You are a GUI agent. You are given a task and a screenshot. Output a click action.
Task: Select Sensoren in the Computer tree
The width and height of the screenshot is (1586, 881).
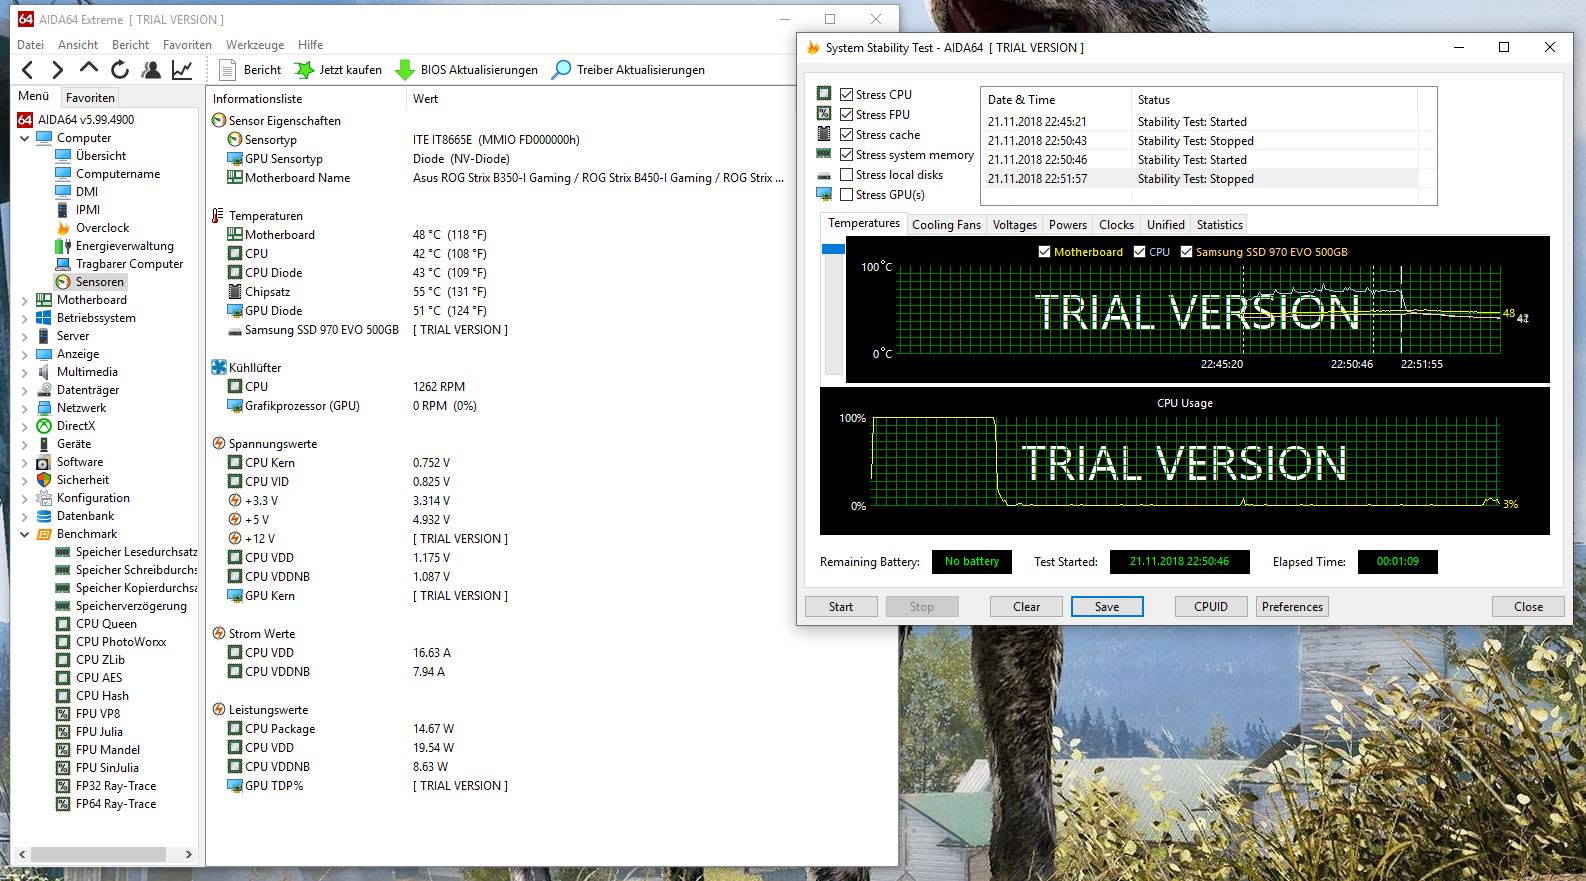(100, 282)
